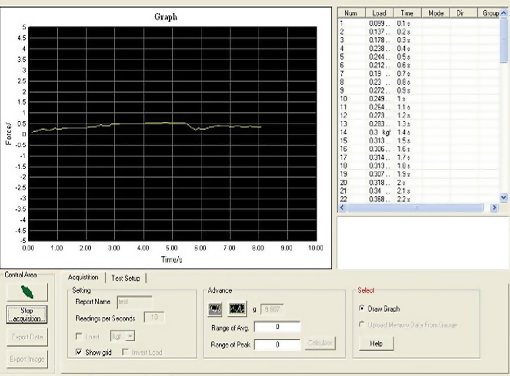Click the Graph title text
Screen dimensions: 510x376
pyautogui.click(x=166, y=17)
